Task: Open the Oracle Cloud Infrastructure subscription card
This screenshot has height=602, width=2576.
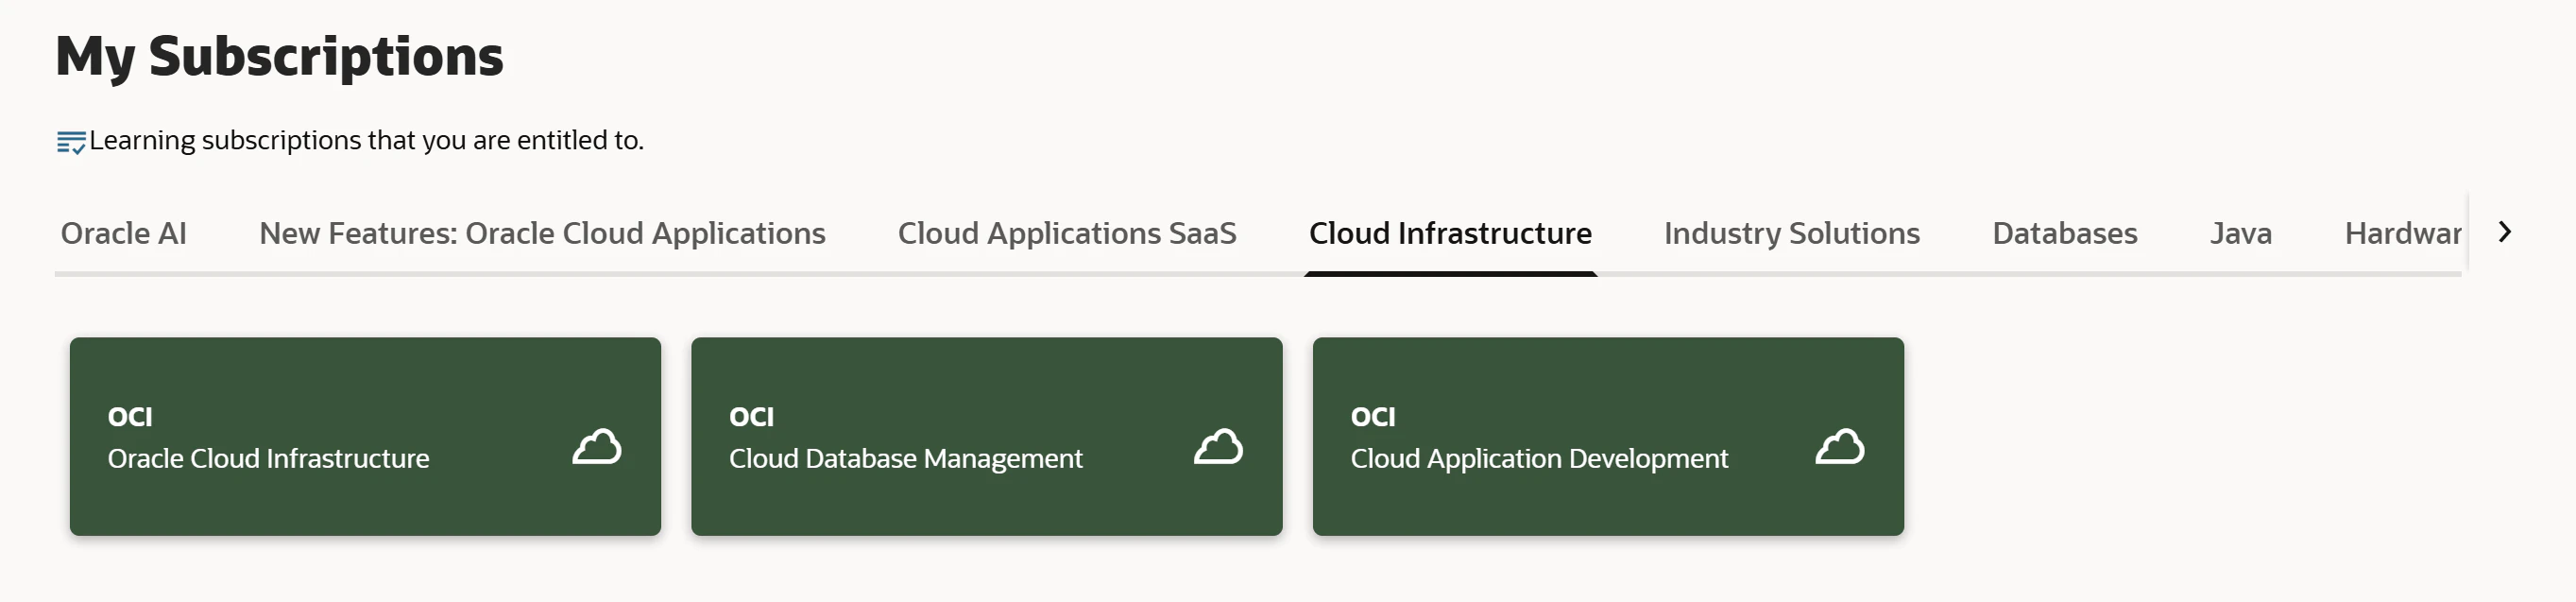Action: 365,436
